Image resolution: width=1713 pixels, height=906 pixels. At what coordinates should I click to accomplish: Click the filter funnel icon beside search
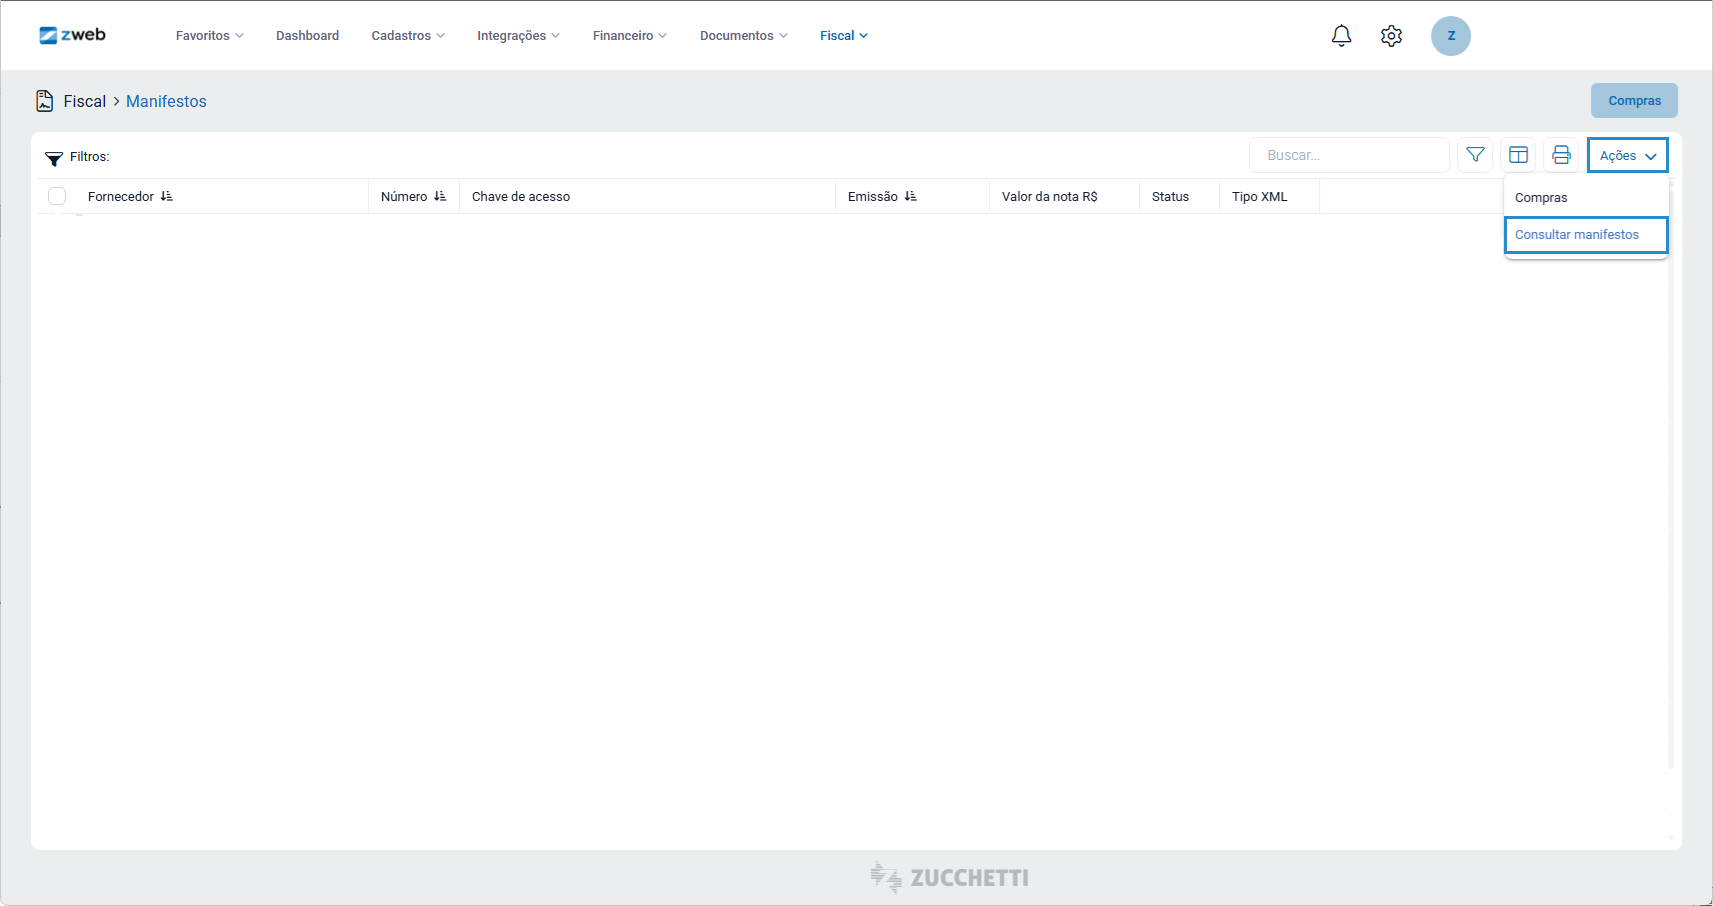(1475, 155)
